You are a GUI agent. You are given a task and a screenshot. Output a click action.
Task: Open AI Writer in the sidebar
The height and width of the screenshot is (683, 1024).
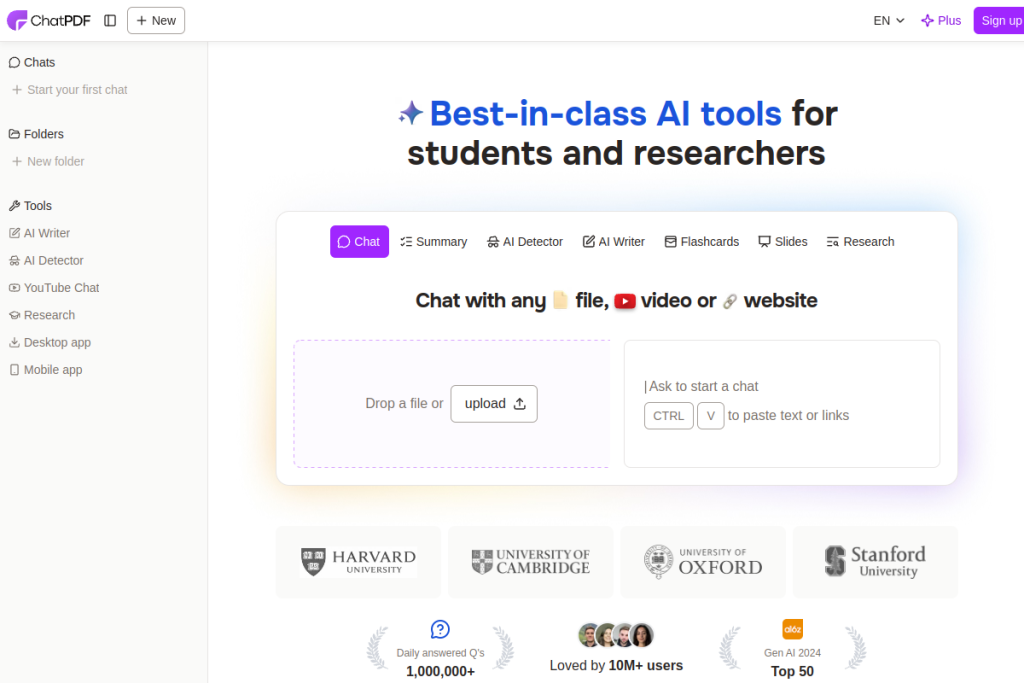click(x=39, y=233)
